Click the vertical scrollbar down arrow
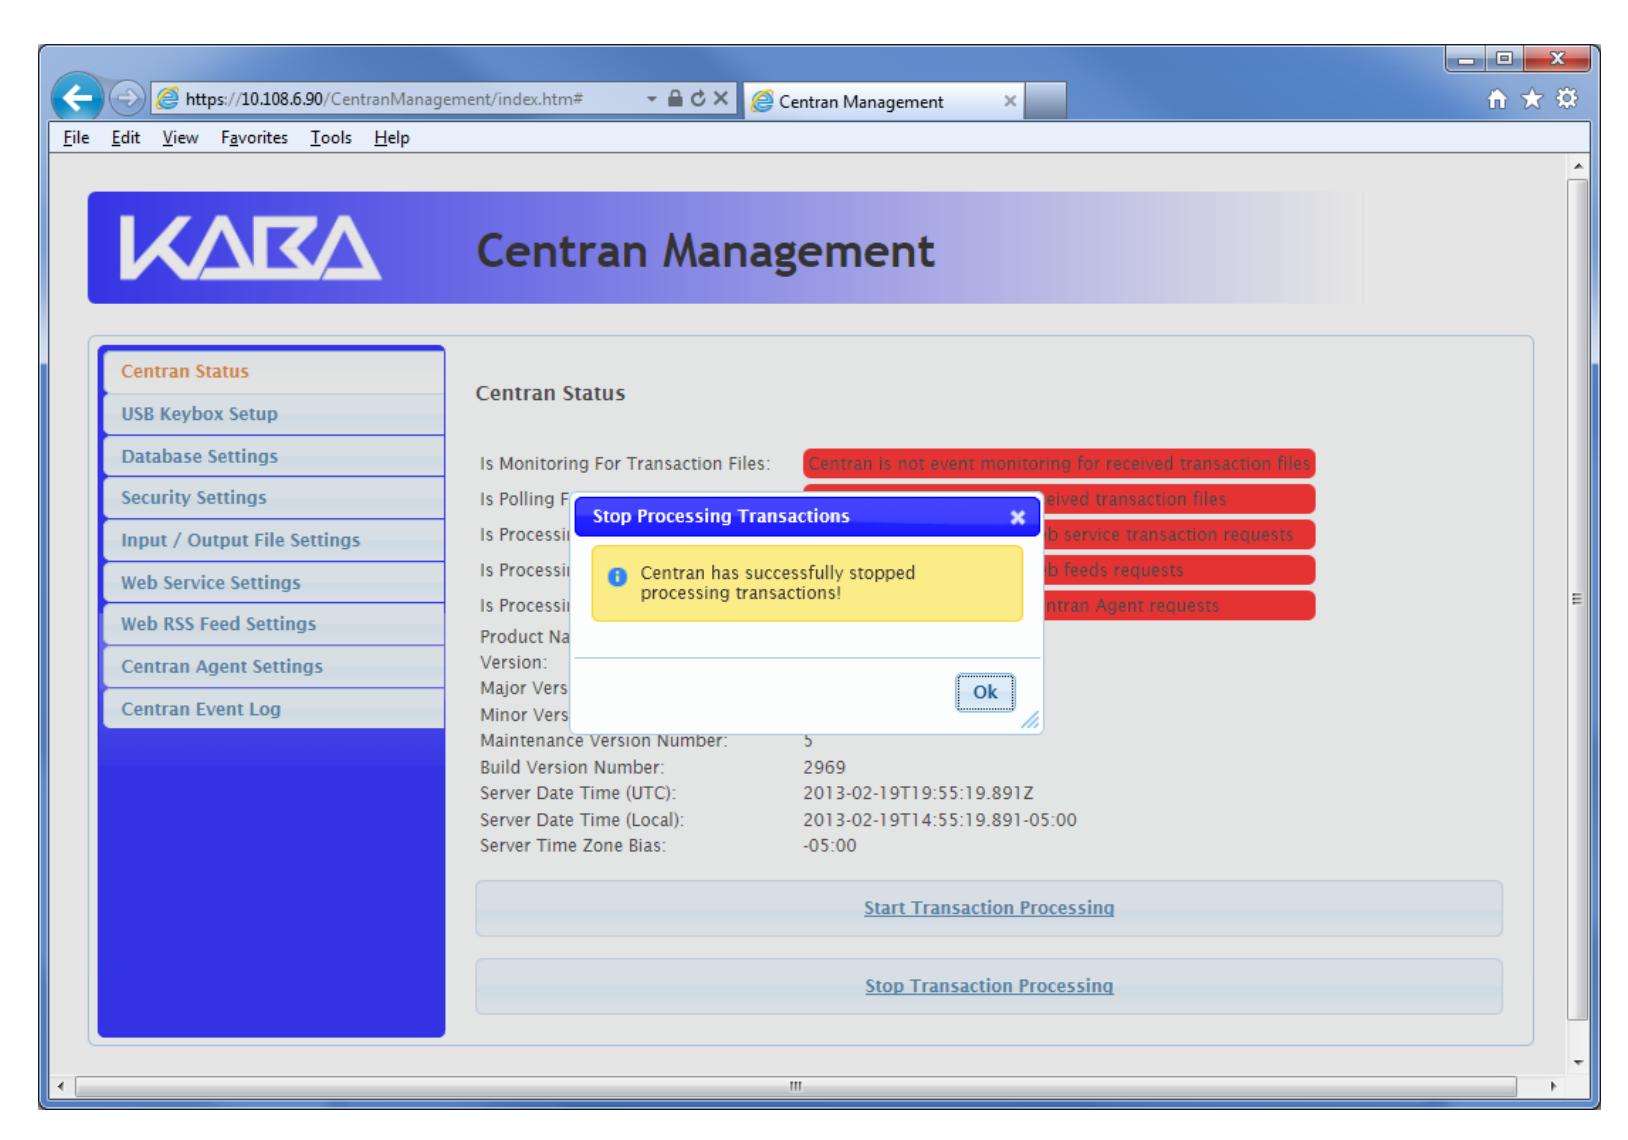Viewport: 1628px width, 1140px height. coord(1576,1061)
